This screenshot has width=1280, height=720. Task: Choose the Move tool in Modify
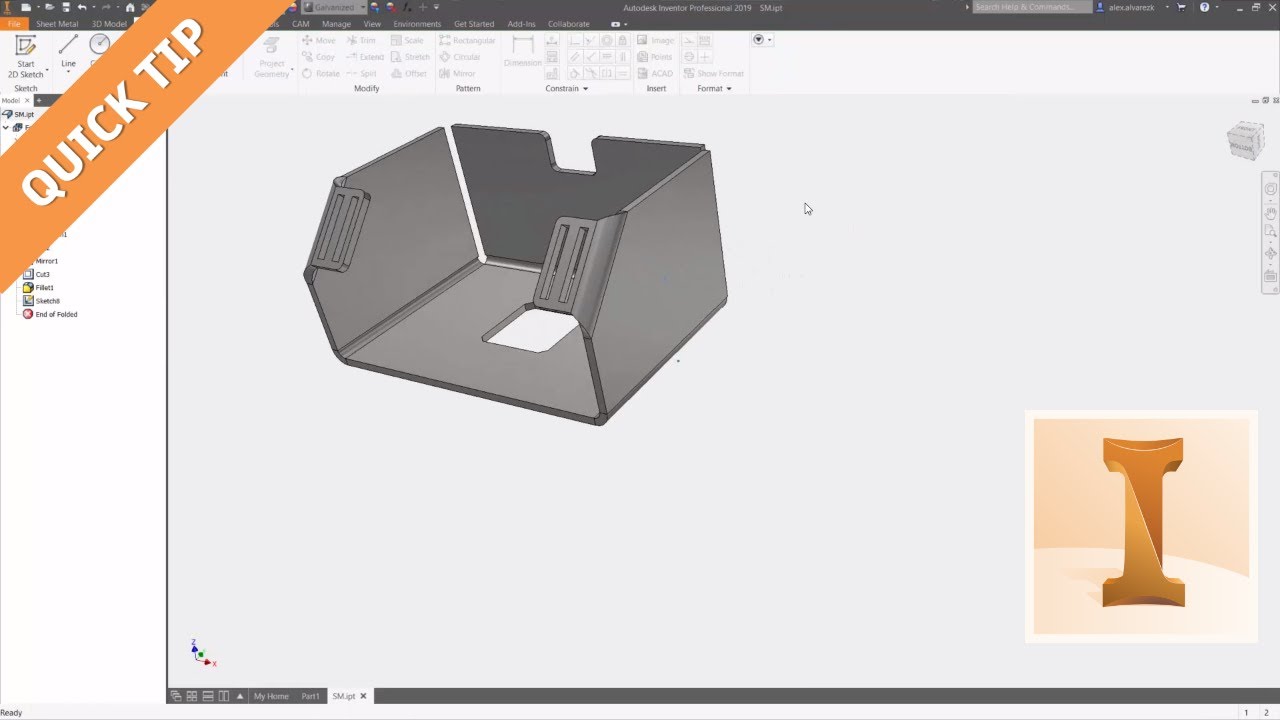tap(319, 41)
